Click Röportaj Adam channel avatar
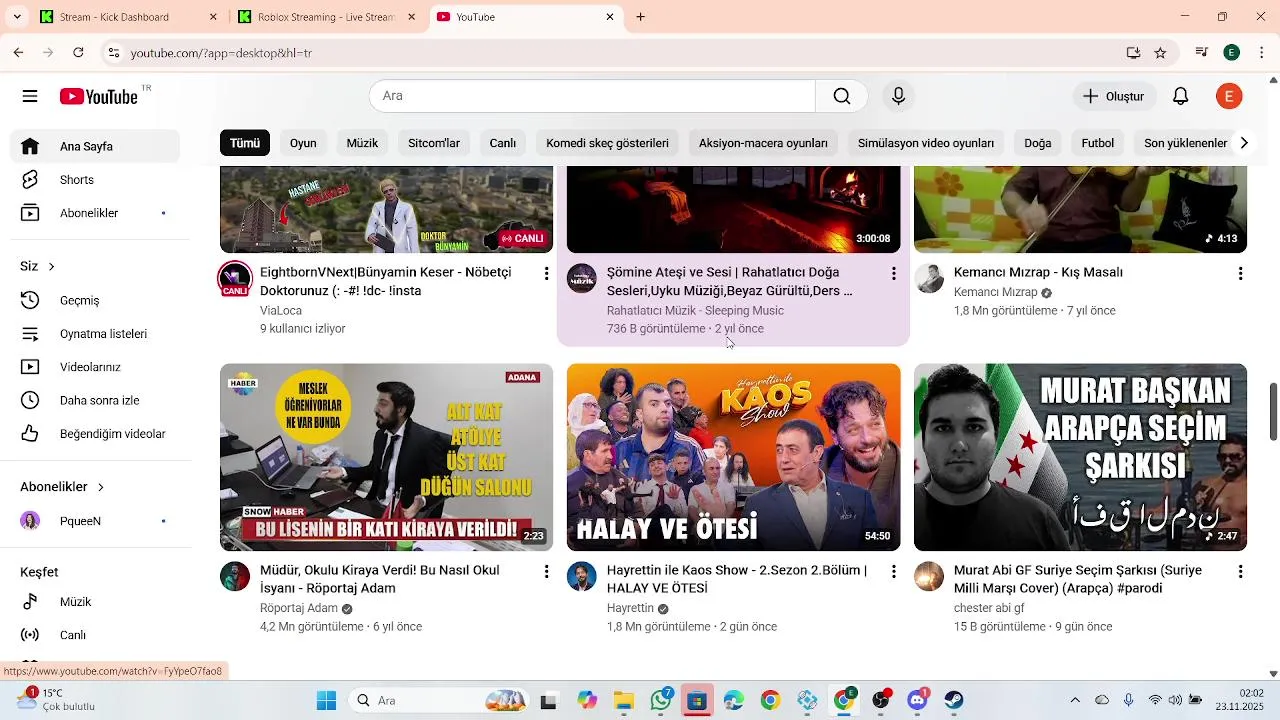The image size is (1280, 720). point(235,576)
